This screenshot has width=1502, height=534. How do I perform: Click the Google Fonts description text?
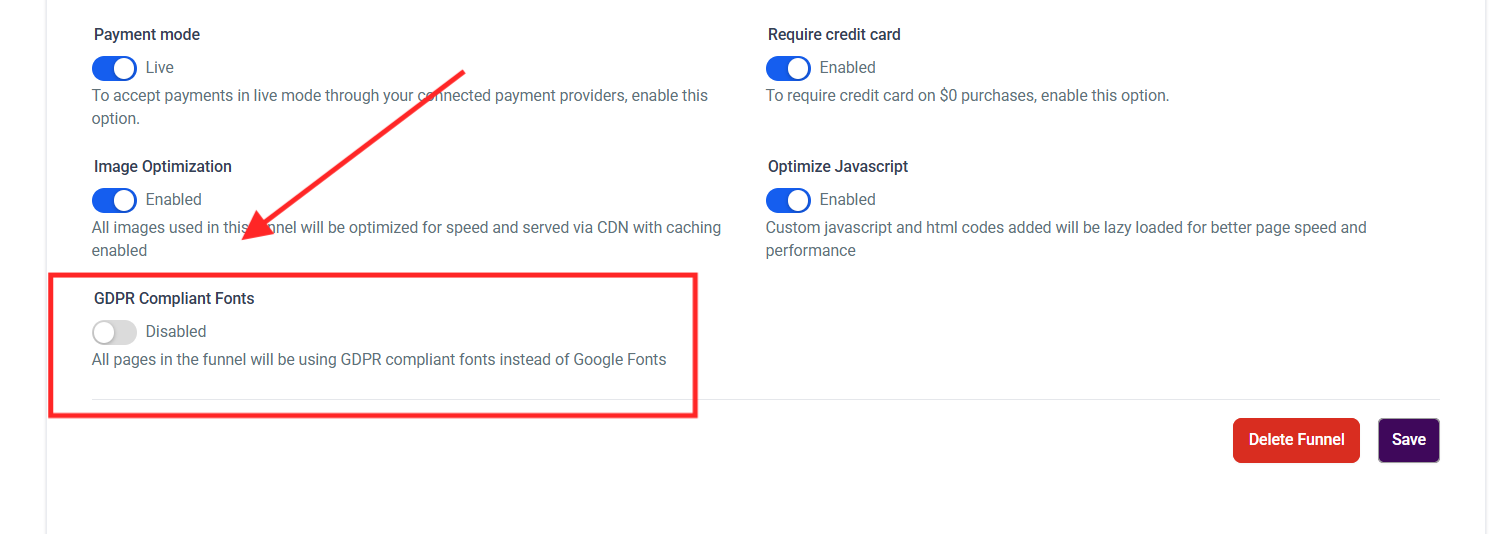pos(379,360)
